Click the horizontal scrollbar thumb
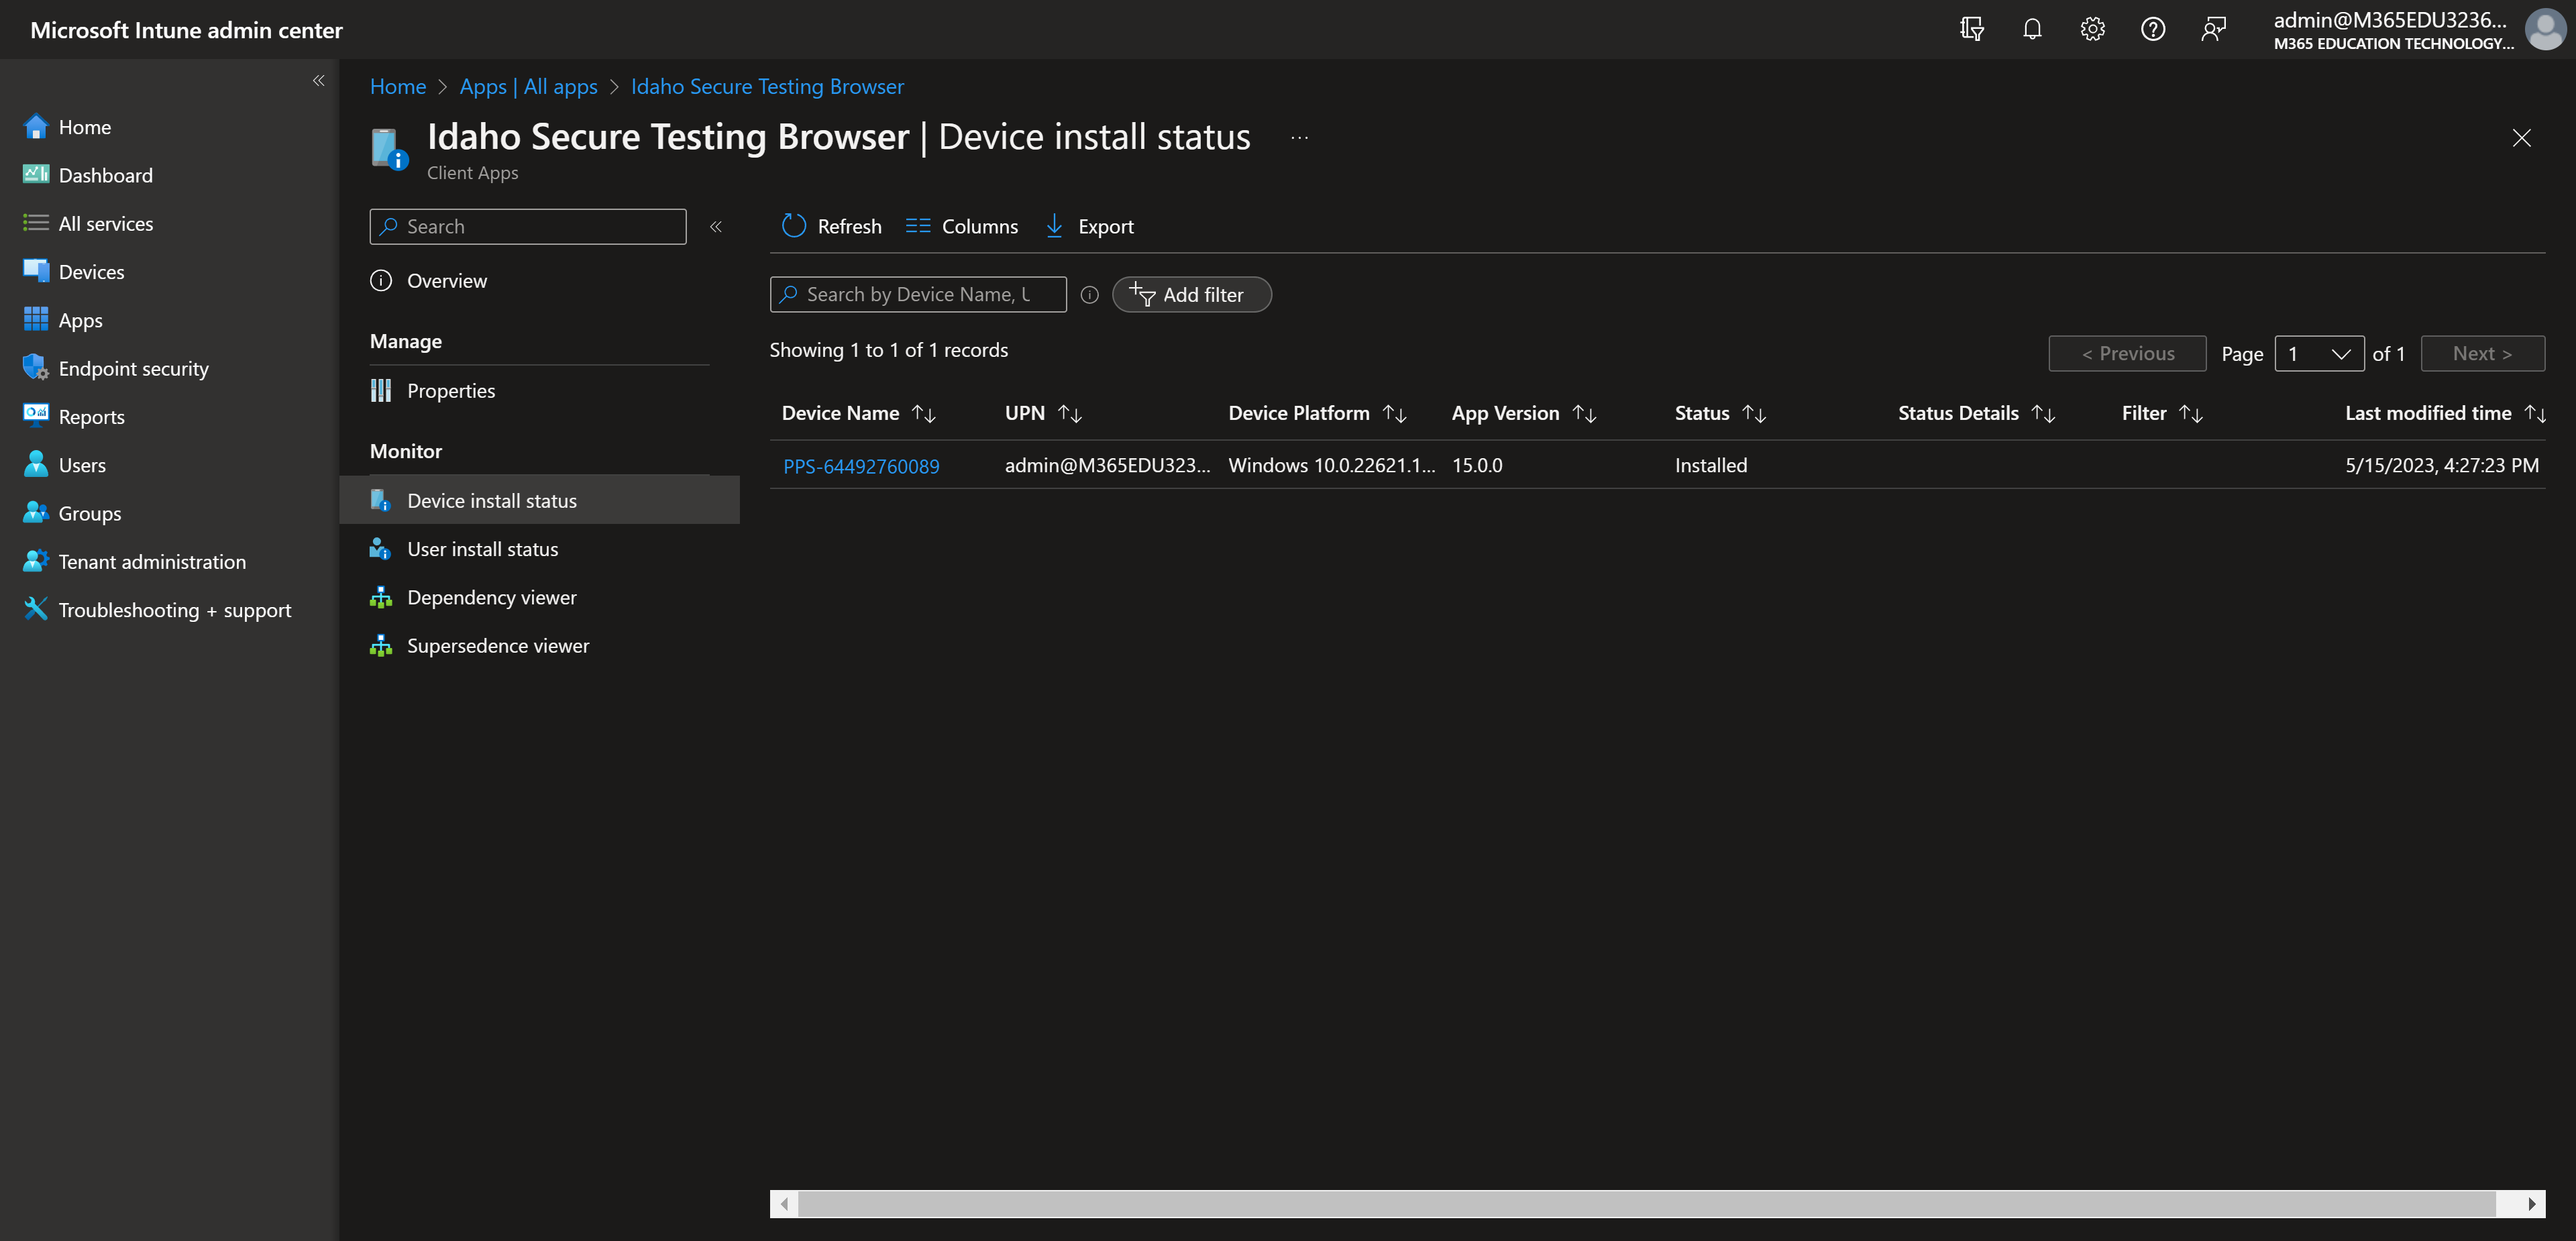 coord(1647,1204)
